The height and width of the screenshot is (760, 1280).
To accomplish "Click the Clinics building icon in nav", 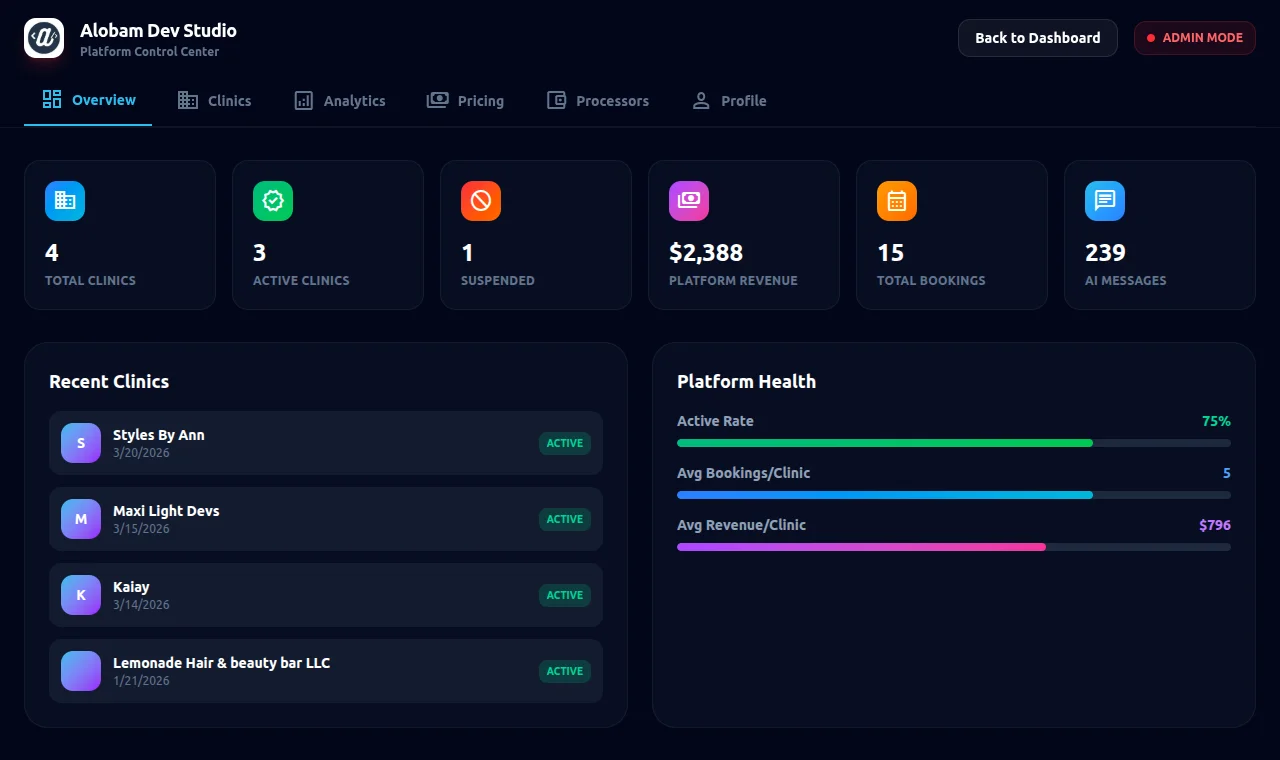I will coord(188,100).
